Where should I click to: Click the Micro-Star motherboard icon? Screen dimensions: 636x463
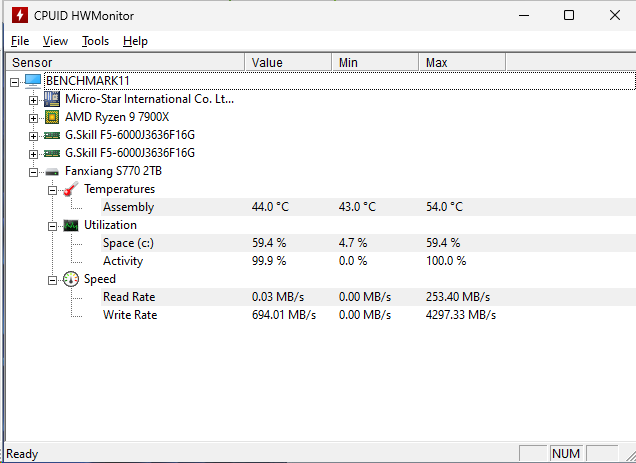pyautogui.click(x=52, y=99)
